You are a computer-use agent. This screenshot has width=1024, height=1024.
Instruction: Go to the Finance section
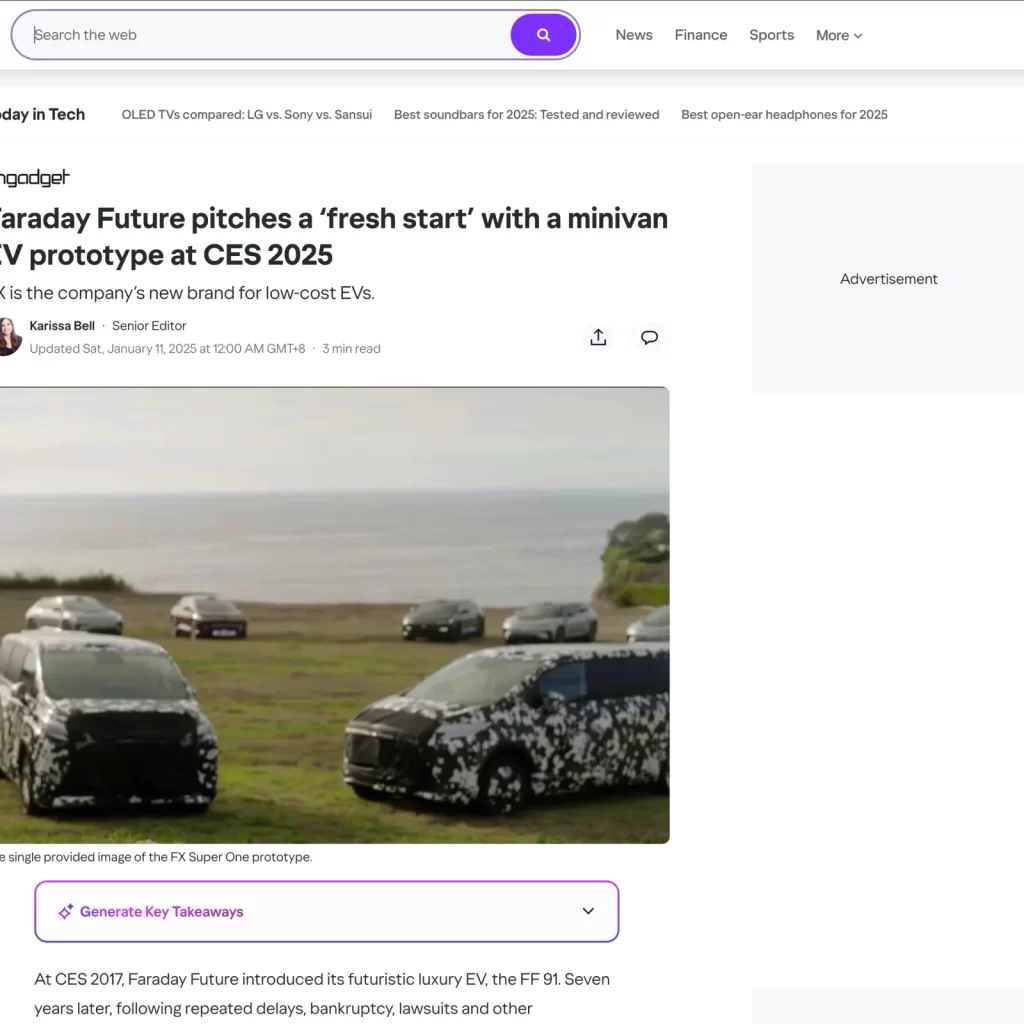(701, 35)
